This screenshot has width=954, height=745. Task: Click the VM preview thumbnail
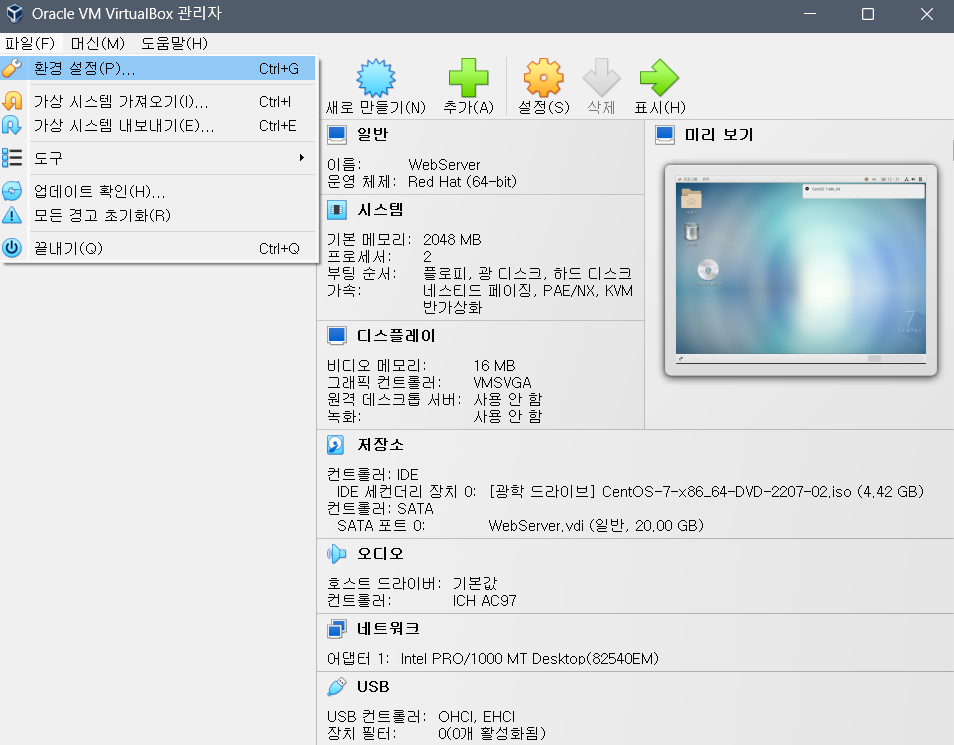click(801, 270)
